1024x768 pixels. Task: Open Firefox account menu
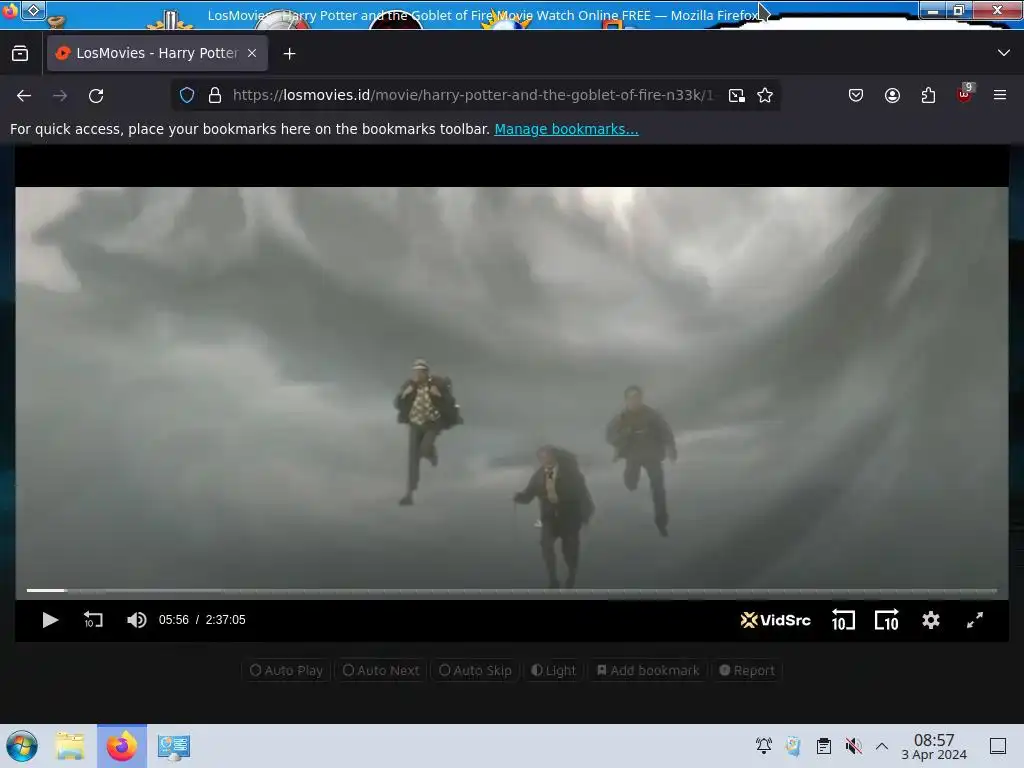[892, 95]
